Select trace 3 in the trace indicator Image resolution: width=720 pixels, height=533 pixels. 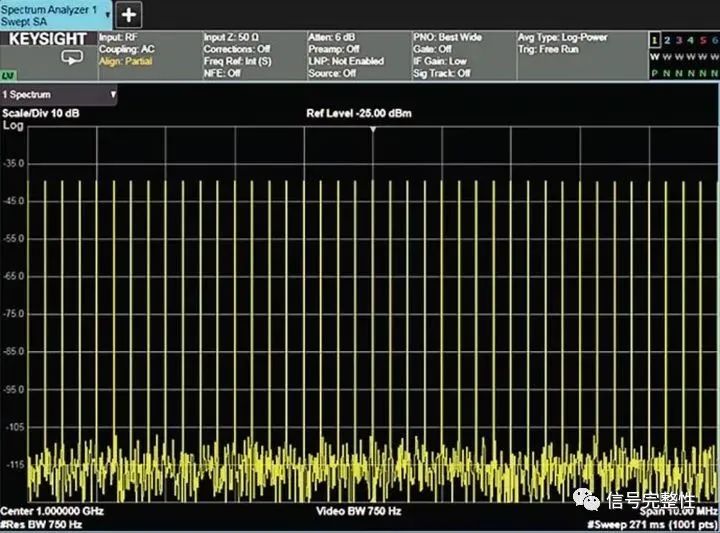click(x=677, y=40)
